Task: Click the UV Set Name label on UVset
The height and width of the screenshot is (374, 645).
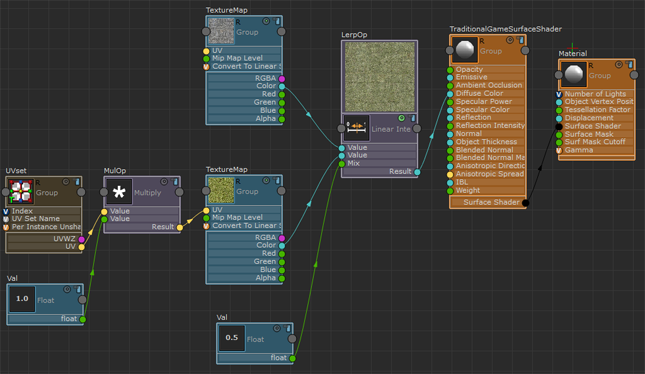Action: coord(36,219)
